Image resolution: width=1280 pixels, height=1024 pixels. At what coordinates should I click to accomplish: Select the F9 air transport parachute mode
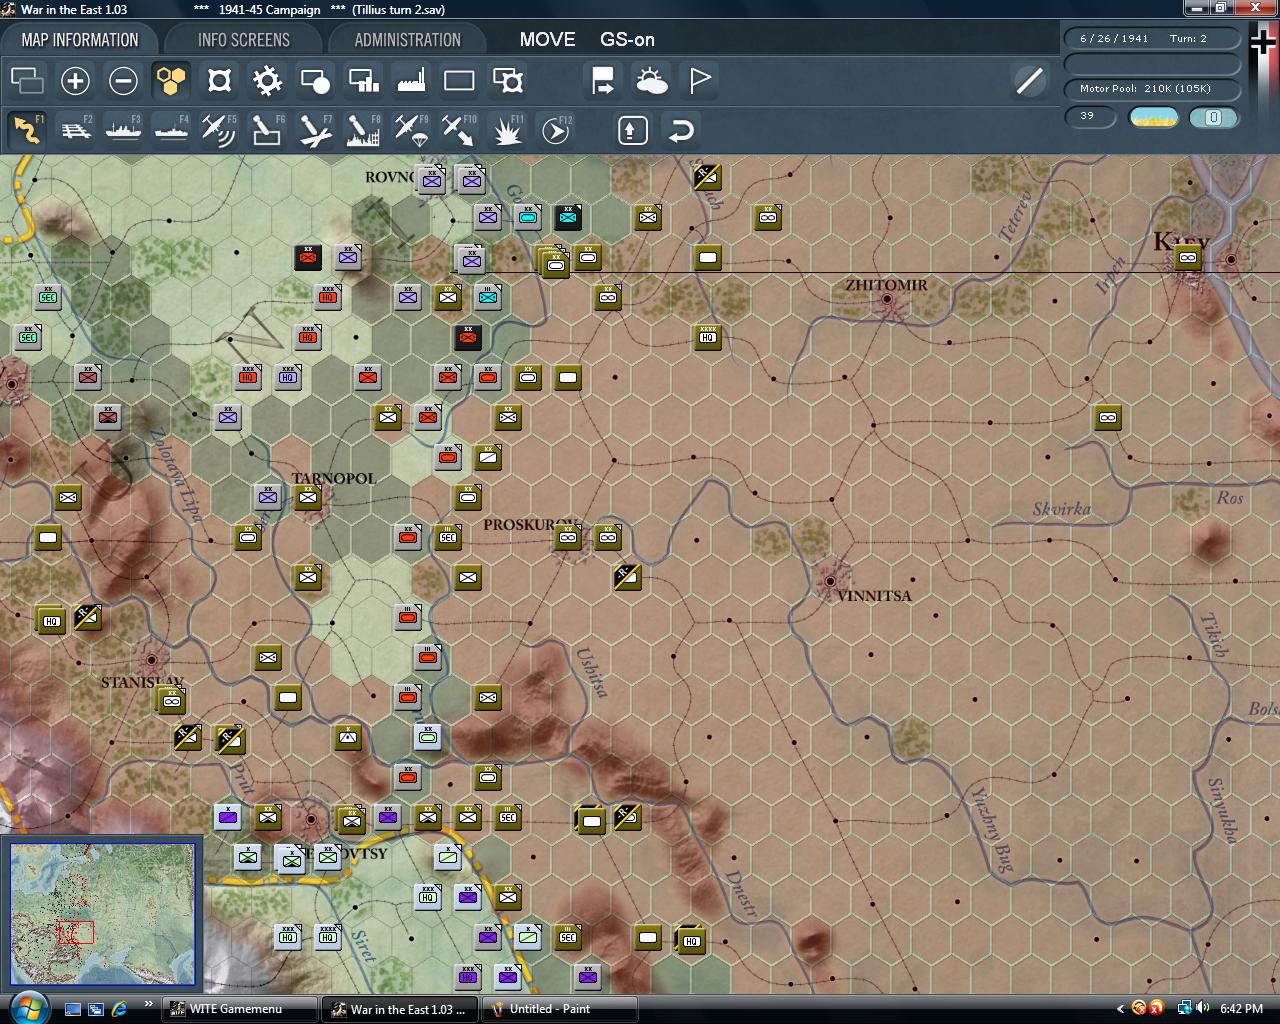[411, 130]
